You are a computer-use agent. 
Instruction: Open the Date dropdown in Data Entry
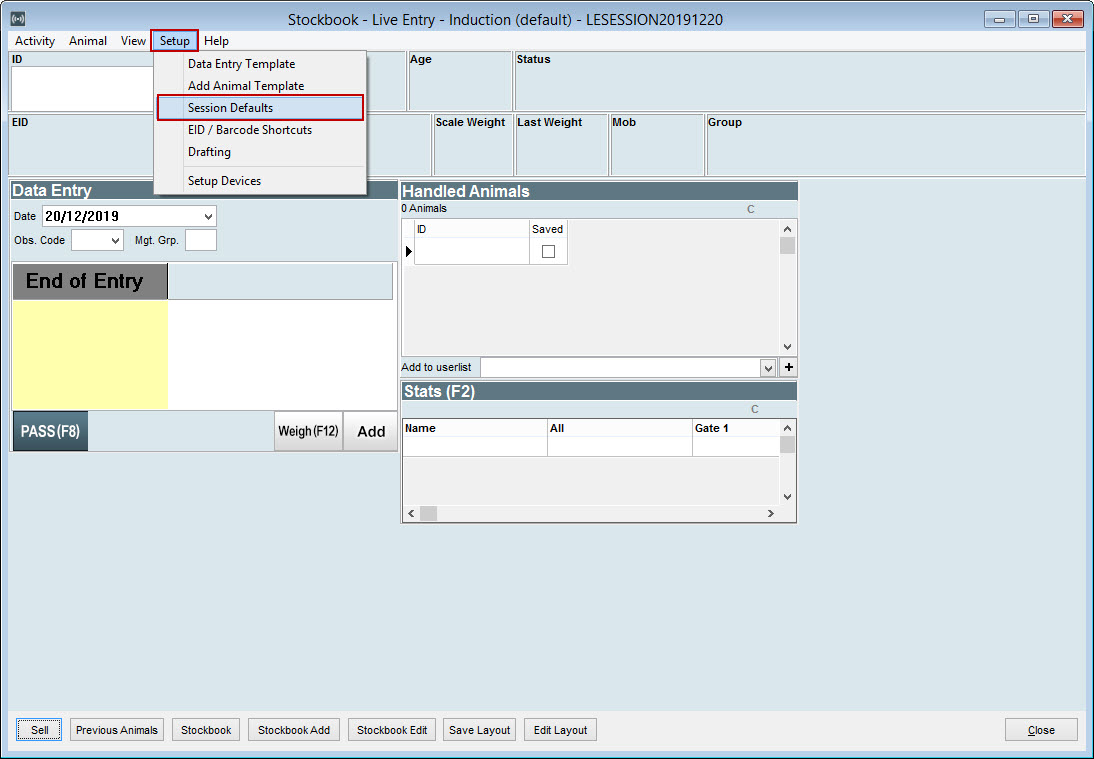208,216
